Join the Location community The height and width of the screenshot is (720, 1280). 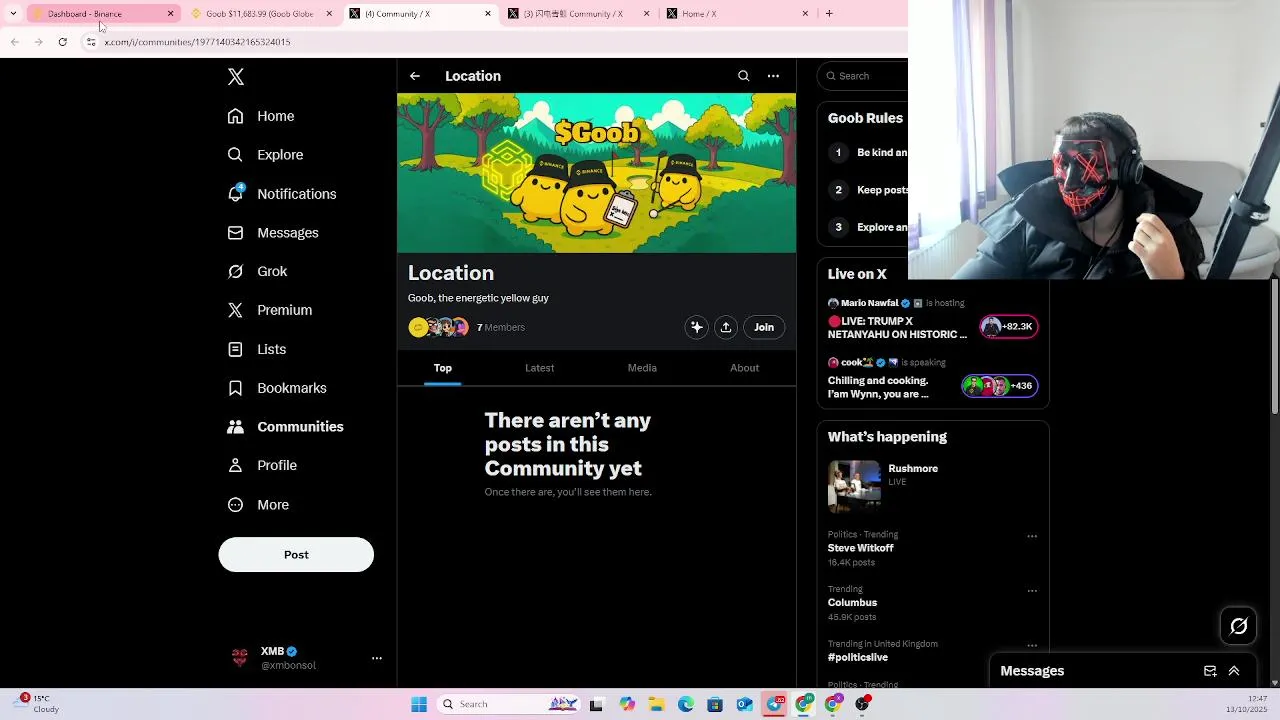764,327
